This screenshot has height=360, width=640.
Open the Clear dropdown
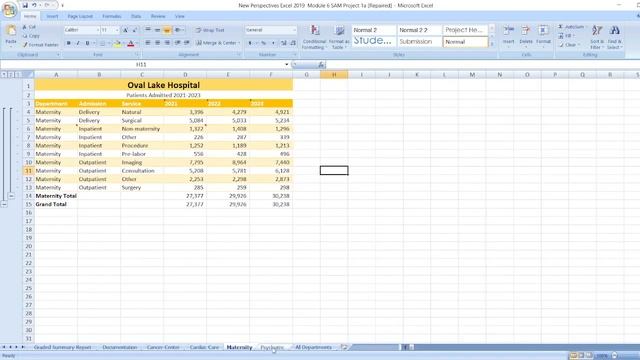pyautogui.click(x=569, y=45)
